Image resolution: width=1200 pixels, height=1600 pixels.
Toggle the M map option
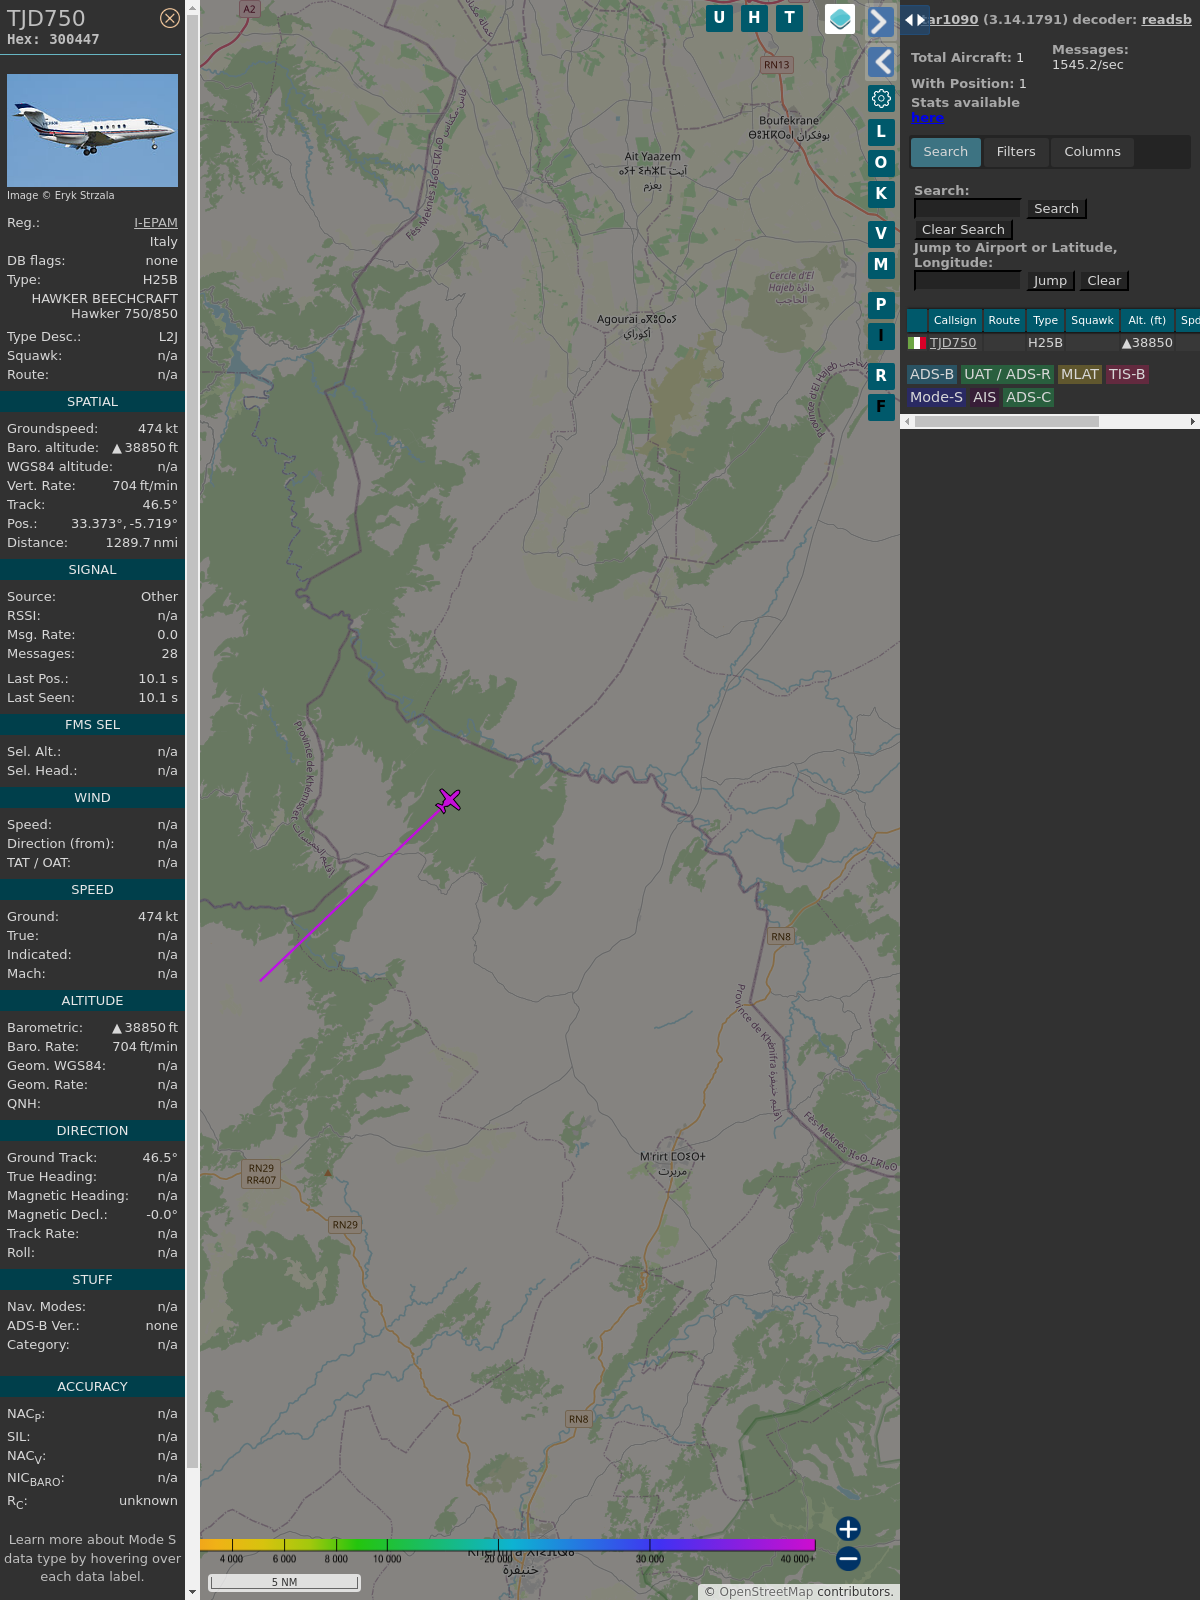[x=881, y=265]
